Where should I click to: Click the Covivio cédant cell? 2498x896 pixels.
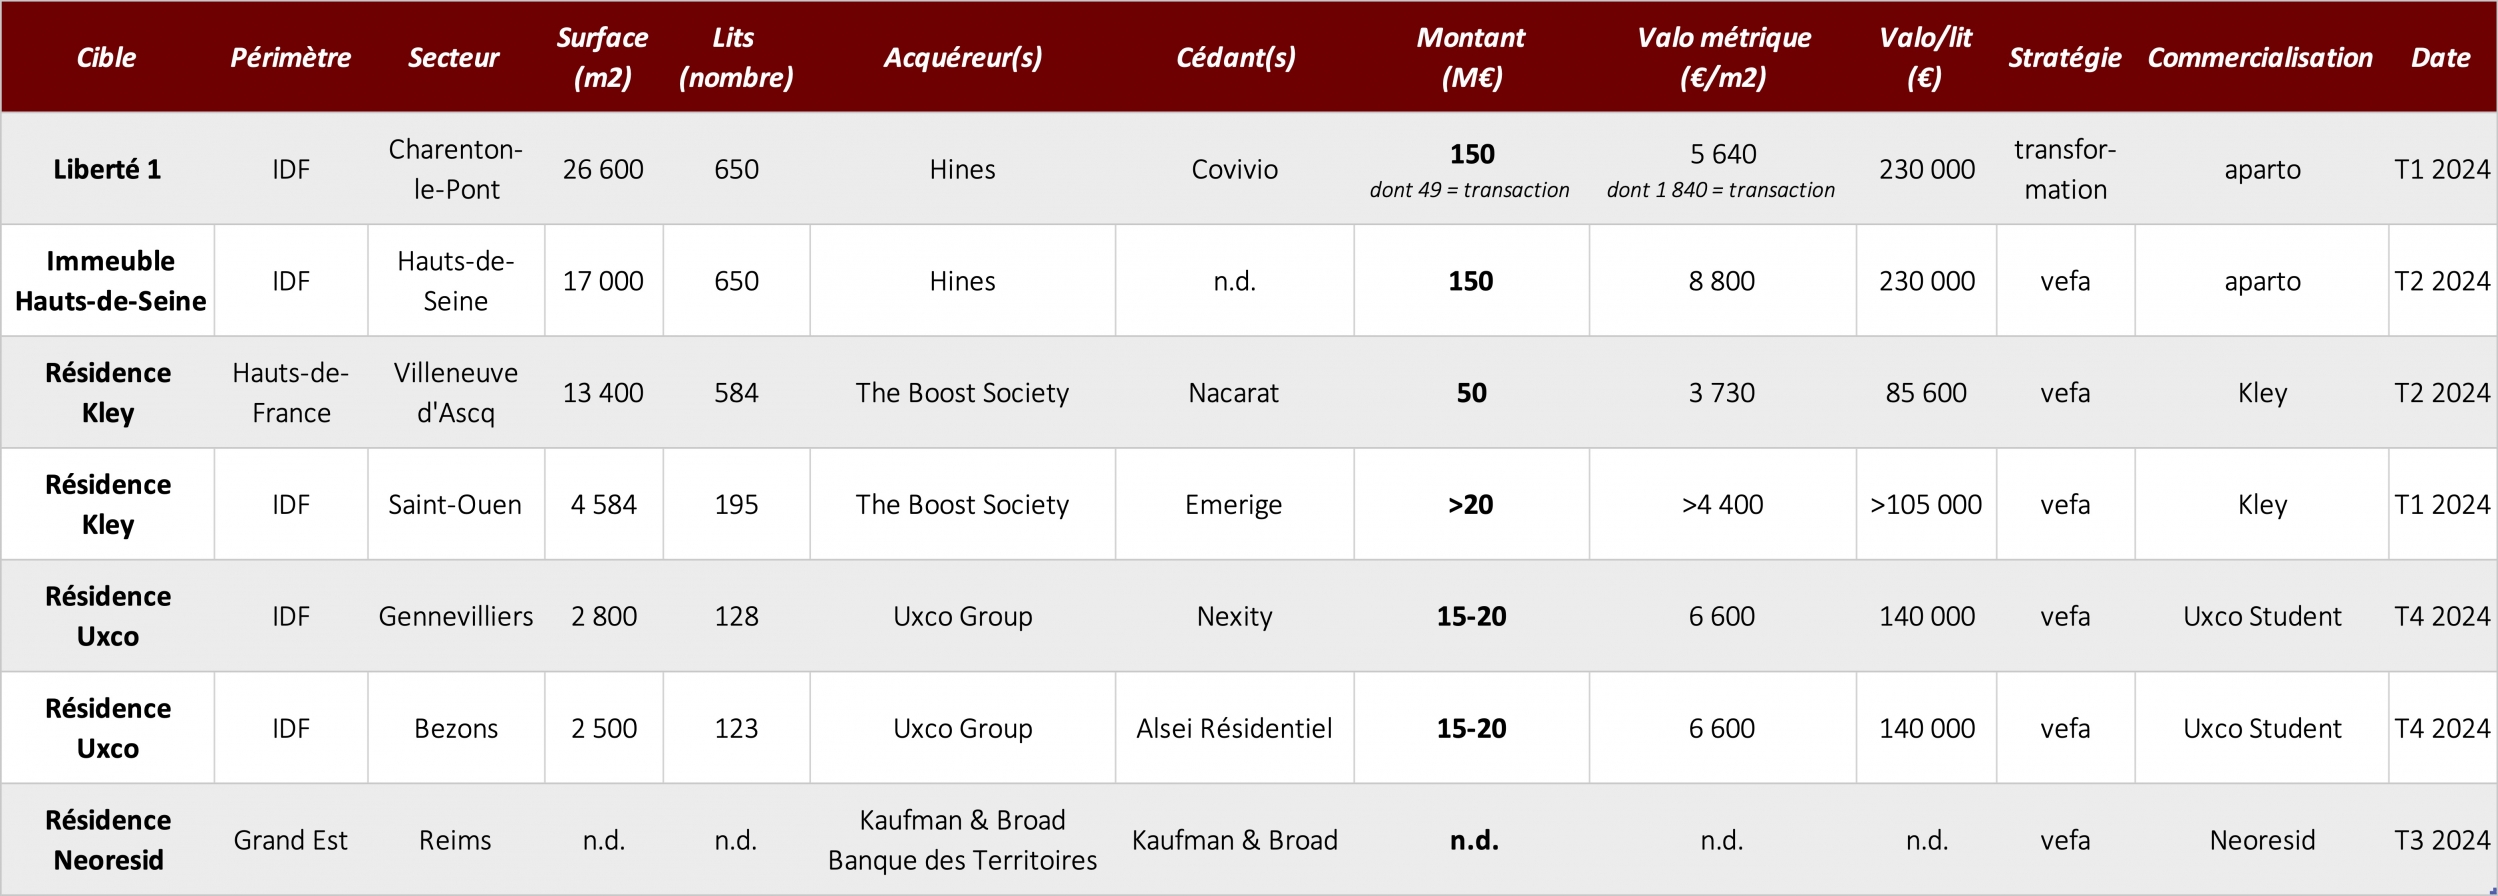click(x=1234, y=169)
